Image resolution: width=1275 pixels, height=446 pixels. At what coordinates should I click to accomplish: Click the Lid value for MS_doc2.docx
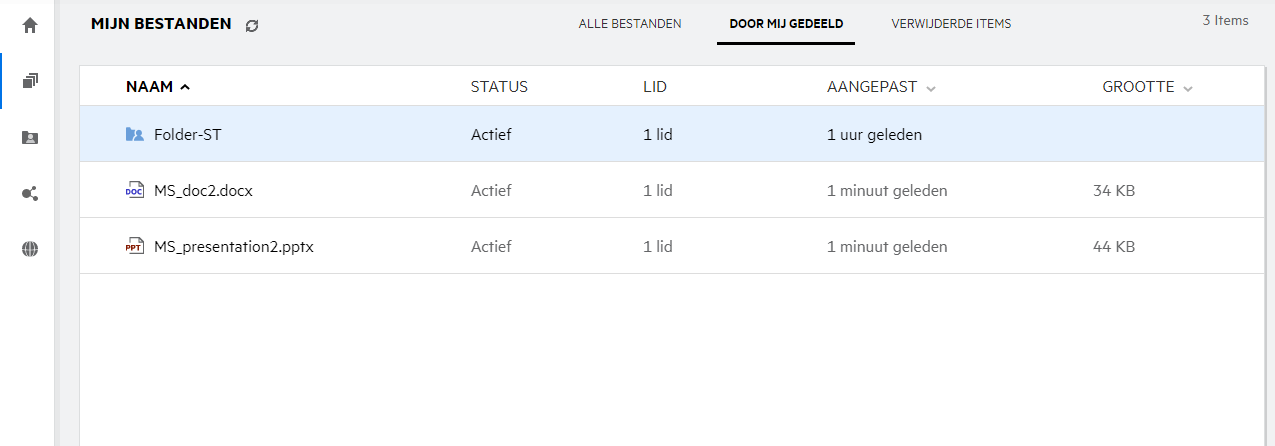pos(657,190)
